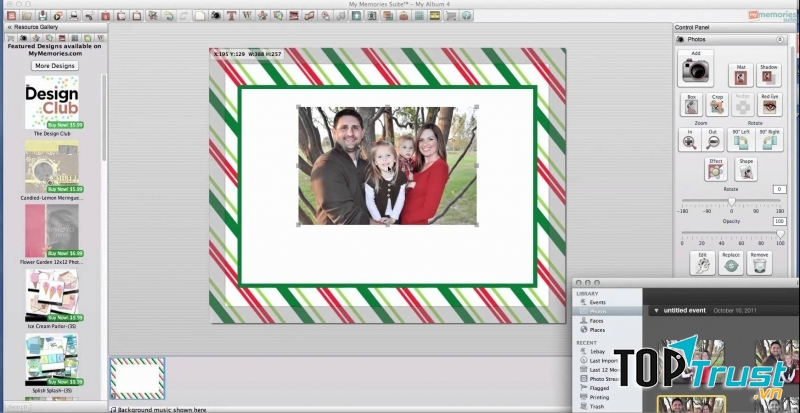Collapse the Photos panel header
This screenshot has height=413, width=800.
(x=780, y=39)
